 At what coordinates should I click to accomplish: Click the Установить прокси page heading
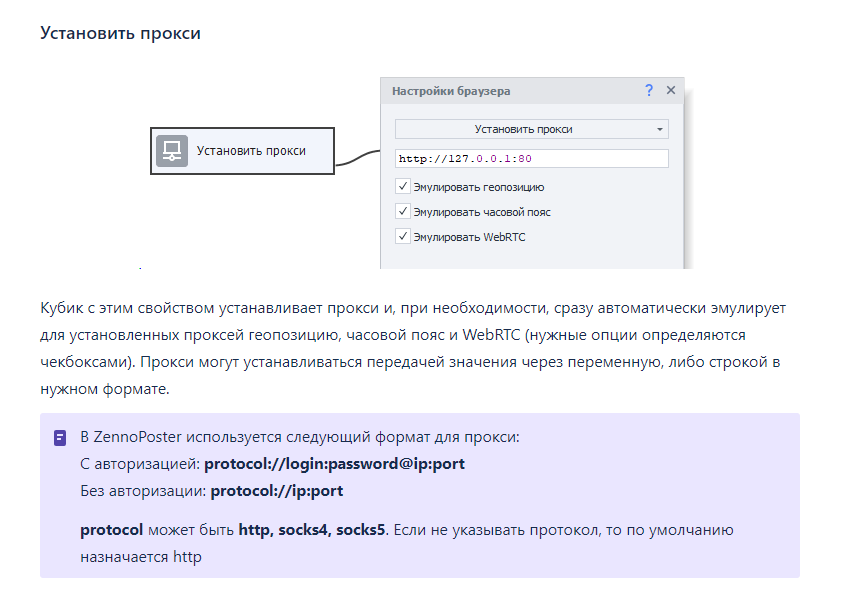120,33
